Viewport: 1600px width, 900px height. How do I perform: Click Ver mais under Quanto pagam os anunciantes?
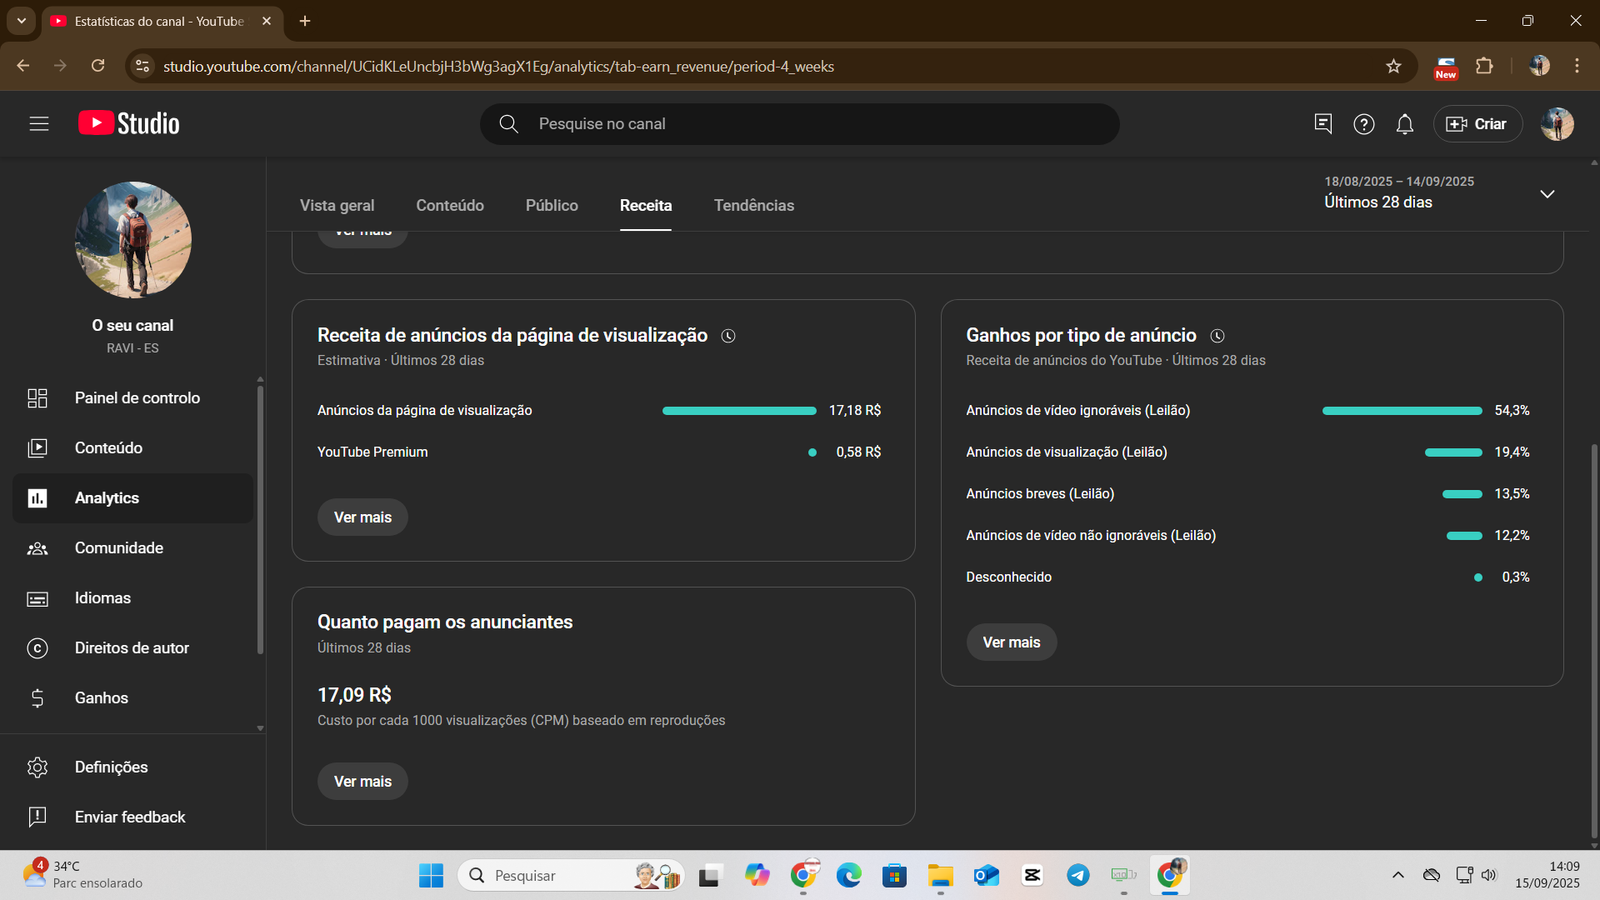click(x=362, y=781)
